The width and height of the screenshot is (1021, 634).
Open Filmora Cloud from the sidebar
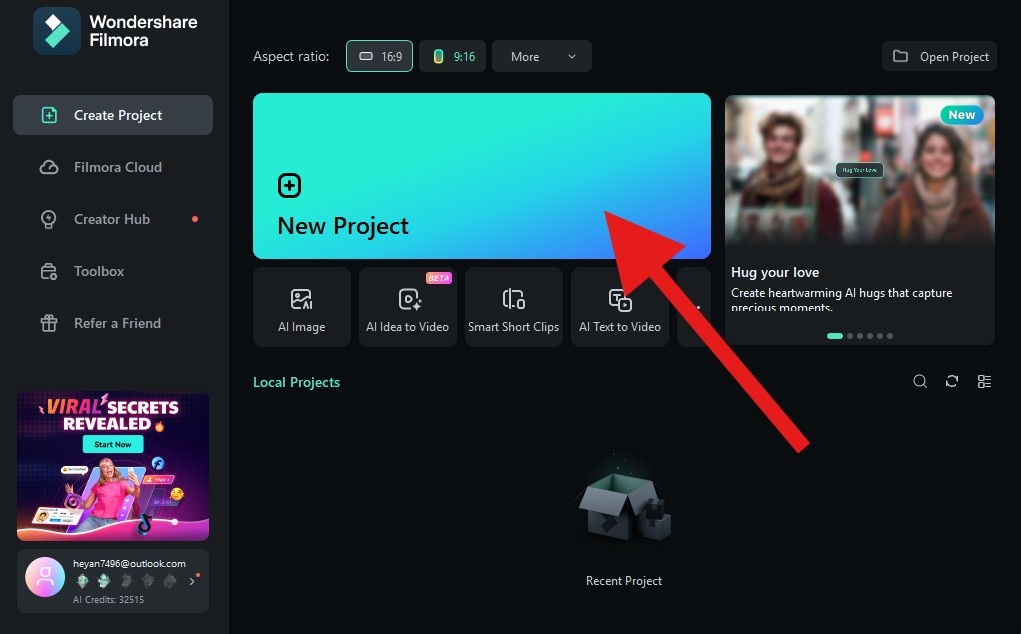click(x=113, y=167)
